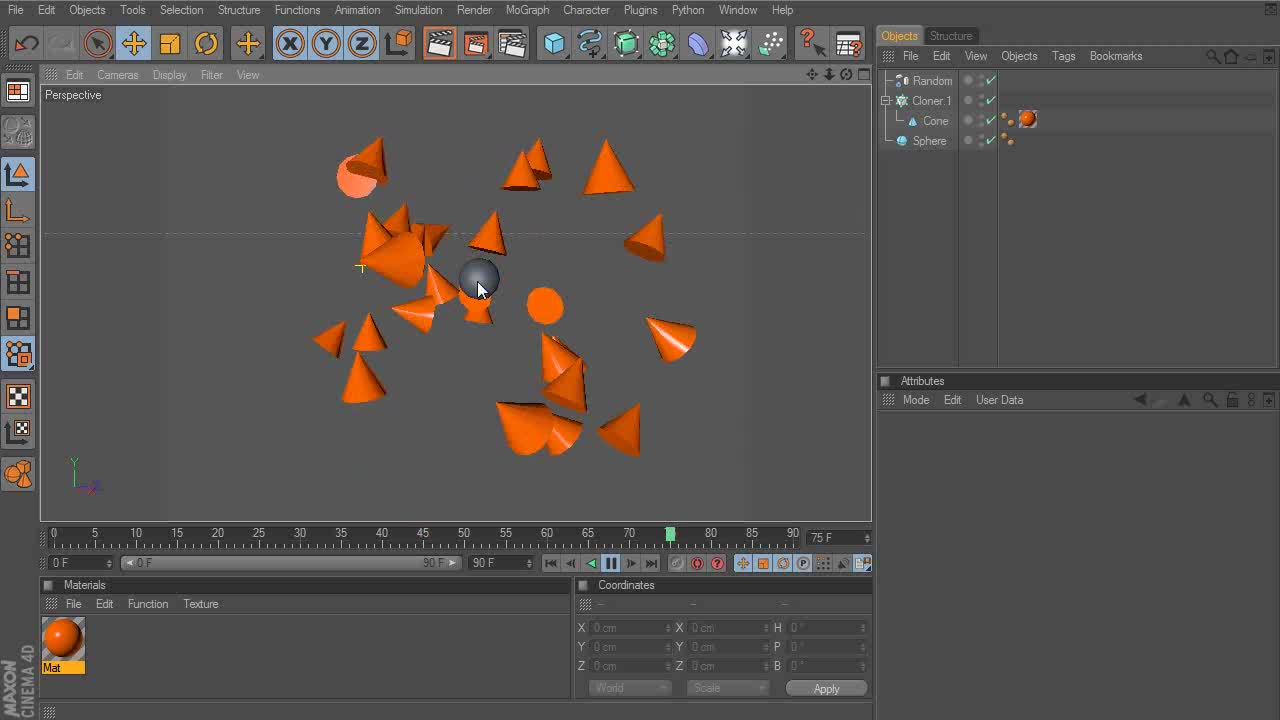Select the Rotate tool in top toolbar
This screenshot has width=1280, height=720.
(x=206, y=44)
